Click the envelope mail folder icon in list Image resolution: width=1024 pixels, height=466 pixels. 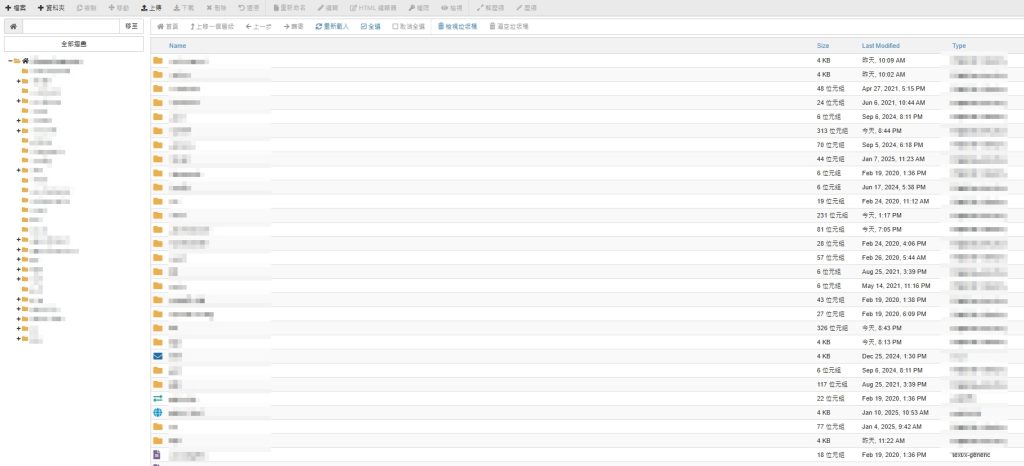point(157,356)
